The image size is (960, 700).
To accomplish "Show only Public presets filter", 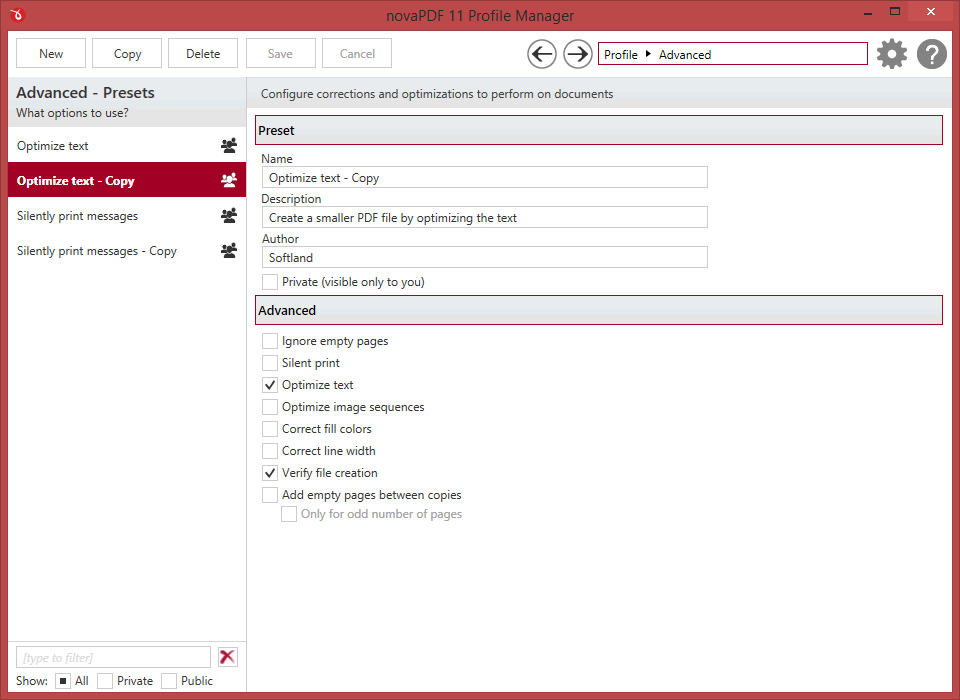I will point(169,681).
